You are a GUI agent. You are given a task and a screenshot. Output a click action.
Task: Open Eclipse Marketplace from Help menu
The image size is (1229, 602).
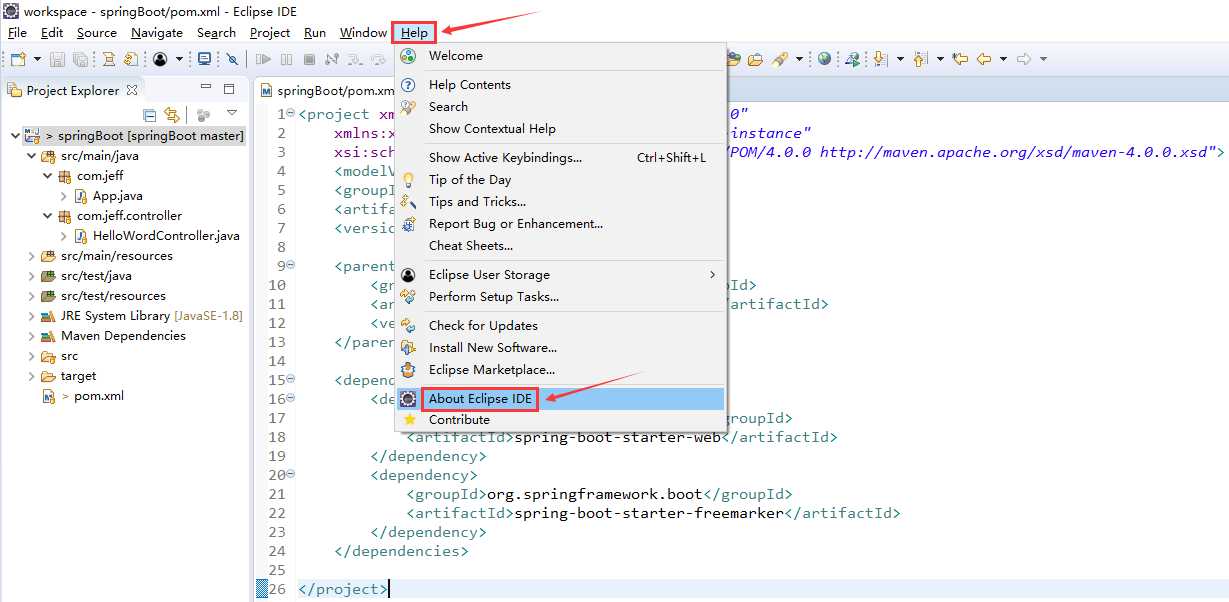click(x=560, y=370)
